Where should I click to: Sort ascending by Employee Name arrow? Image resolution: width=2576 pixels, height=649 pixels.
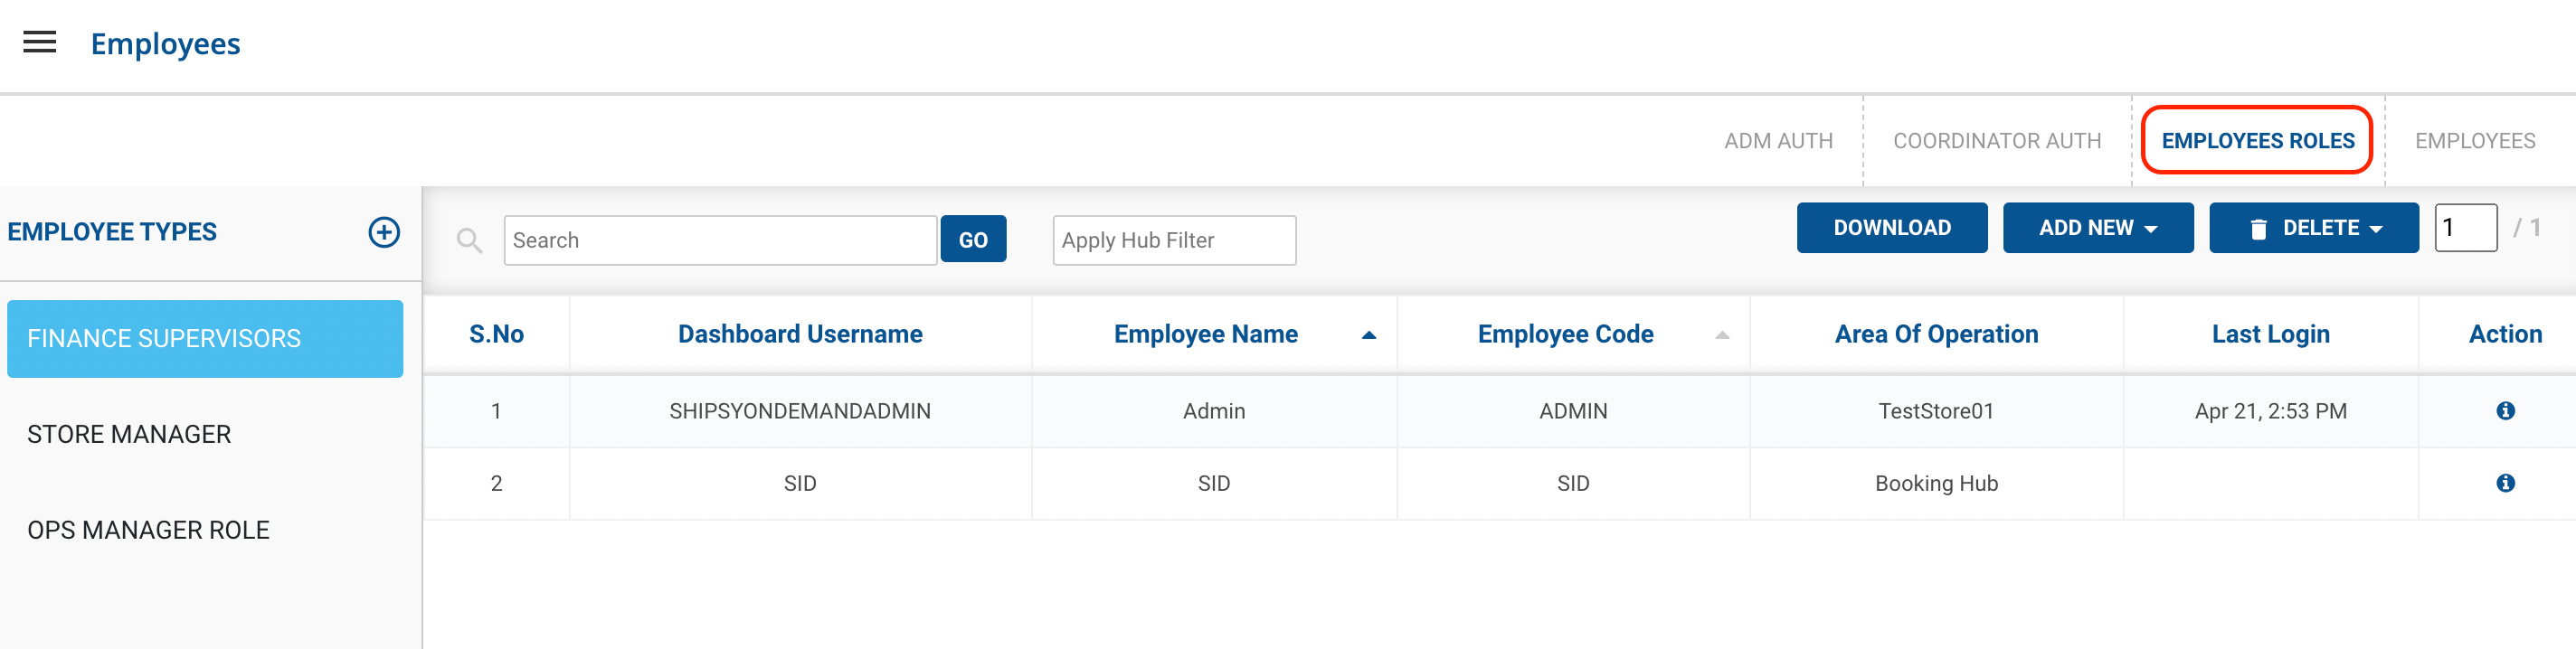1369,335
